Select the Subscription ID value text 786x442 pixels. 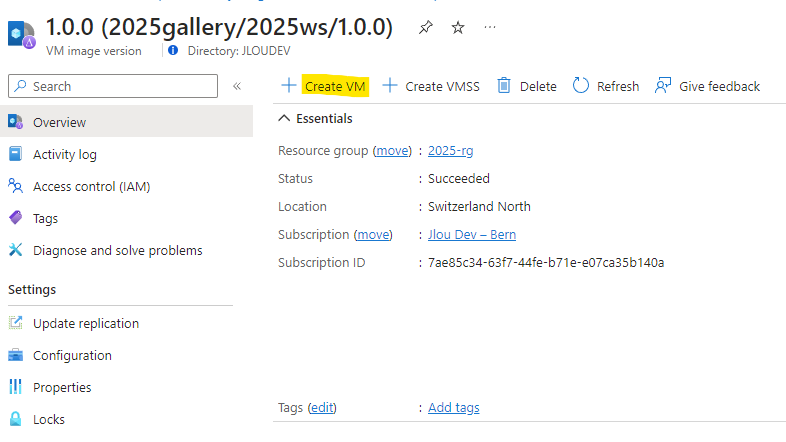tap(546, 263)
